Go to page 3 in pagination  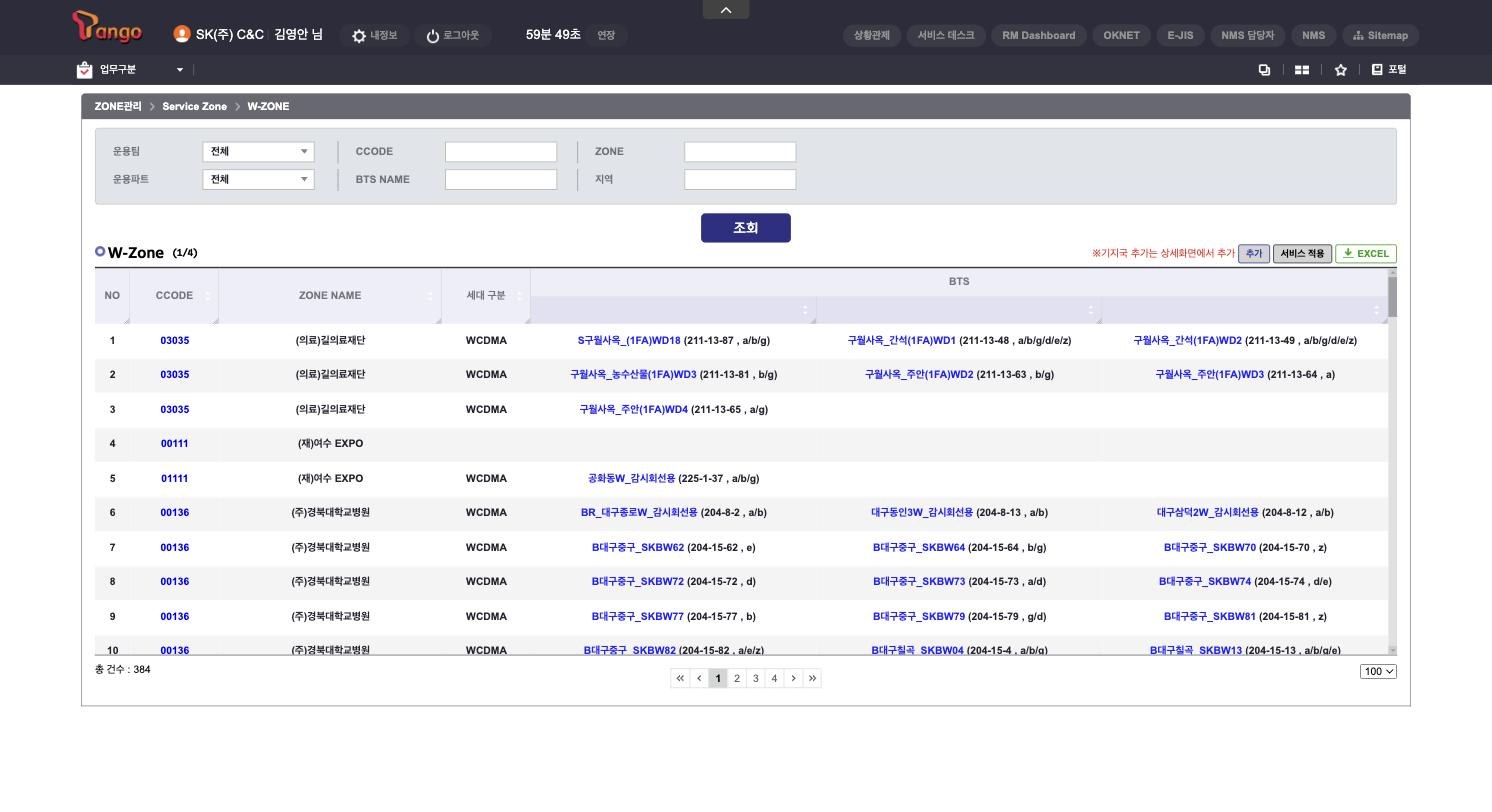click(755, 678)
